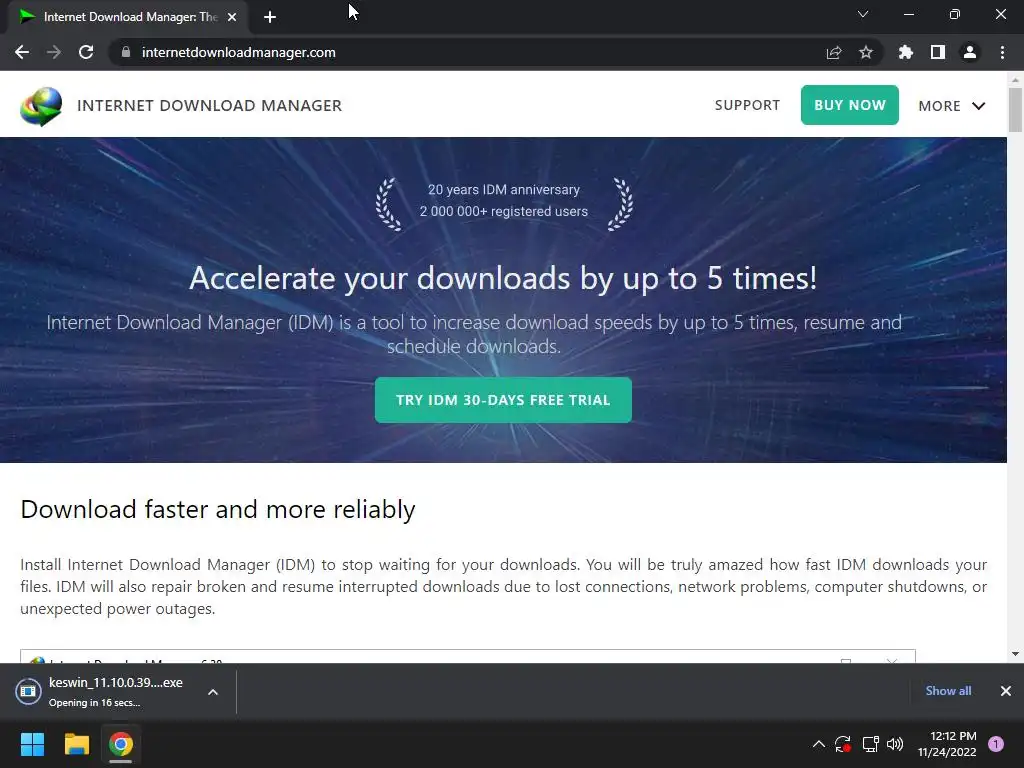
Task: Click the browser forward arrow
Action: [54, 52]
